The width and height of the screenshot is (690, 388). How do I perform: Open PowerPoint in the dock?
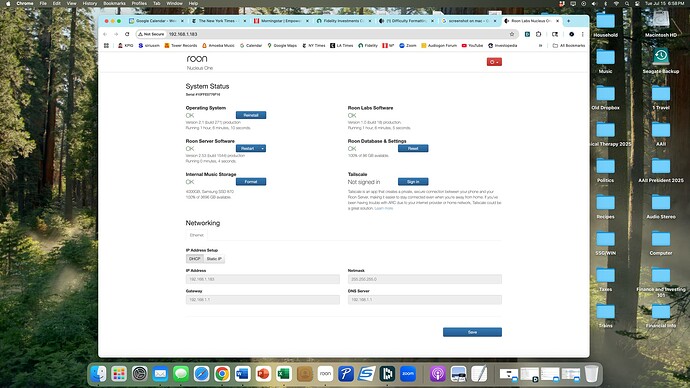(x=263, y=374)
